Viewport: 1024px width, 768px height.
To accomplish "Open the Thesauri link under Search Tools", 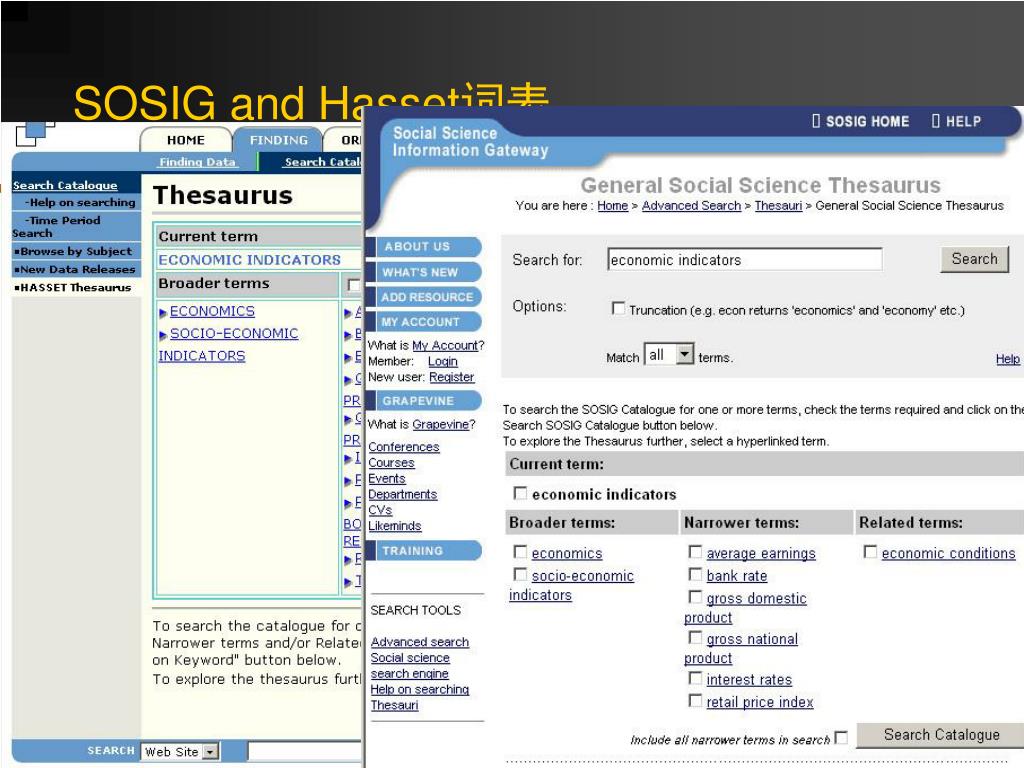I will (394, 705).
